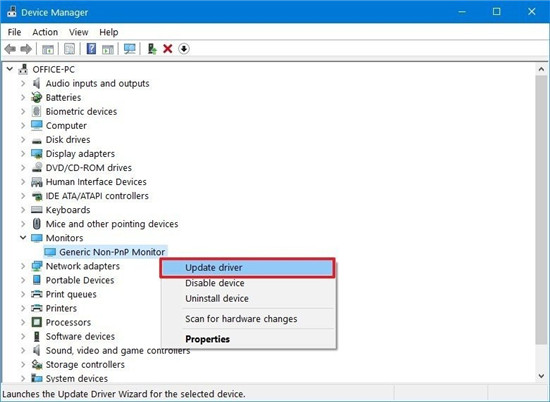The image size is (550, 402).
Task: Expand the Display adapters category
Action: tap(23, 153)
